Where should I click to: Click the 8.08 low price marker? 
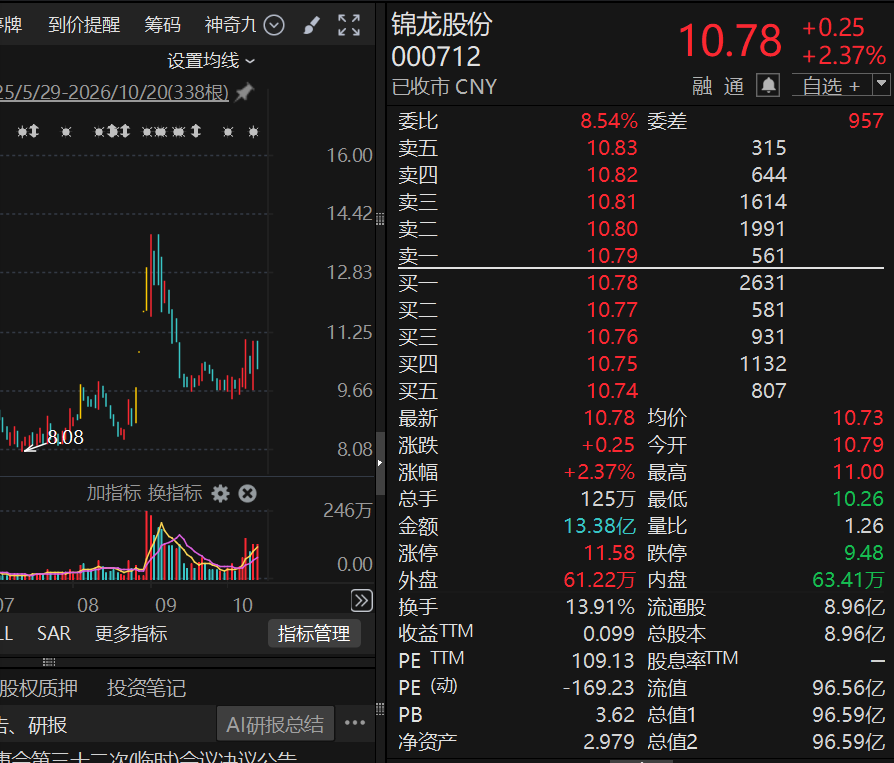click(x=65, y=437)
